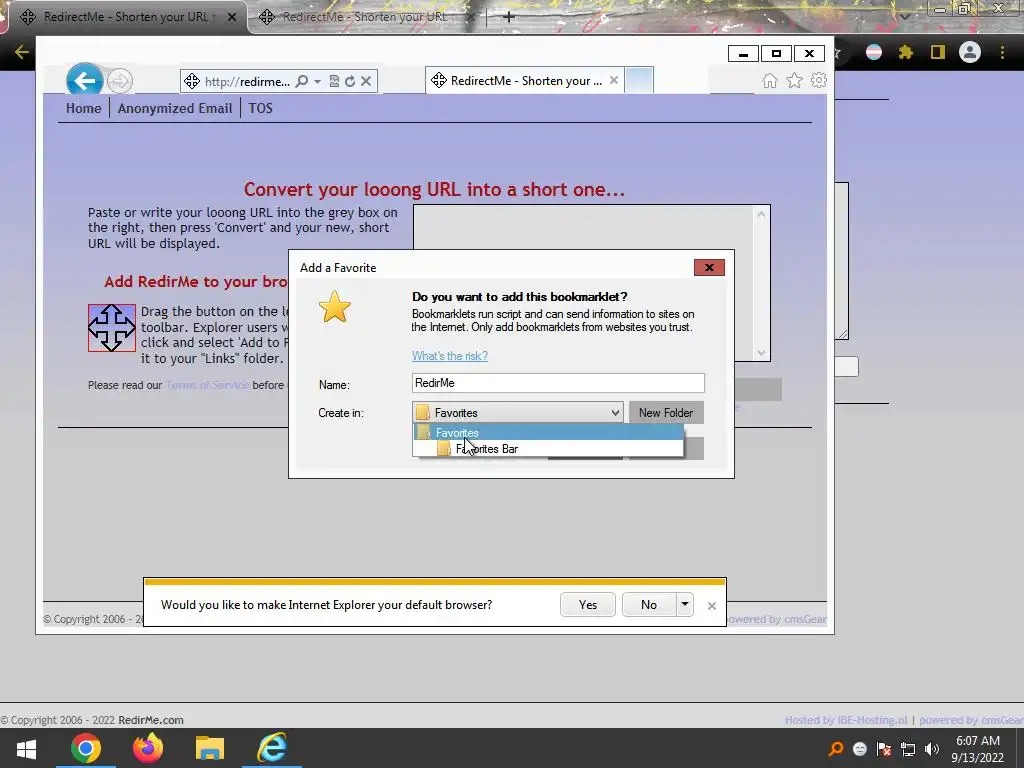Screen dimensions: 1024x768
Task: Open the Windows Start menu
Action: coord(26,748)
